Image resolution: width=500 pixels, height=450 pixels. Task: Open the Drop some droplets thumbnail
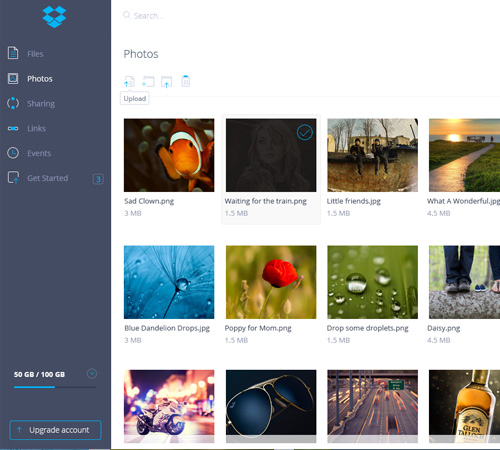tap(372, 282)
